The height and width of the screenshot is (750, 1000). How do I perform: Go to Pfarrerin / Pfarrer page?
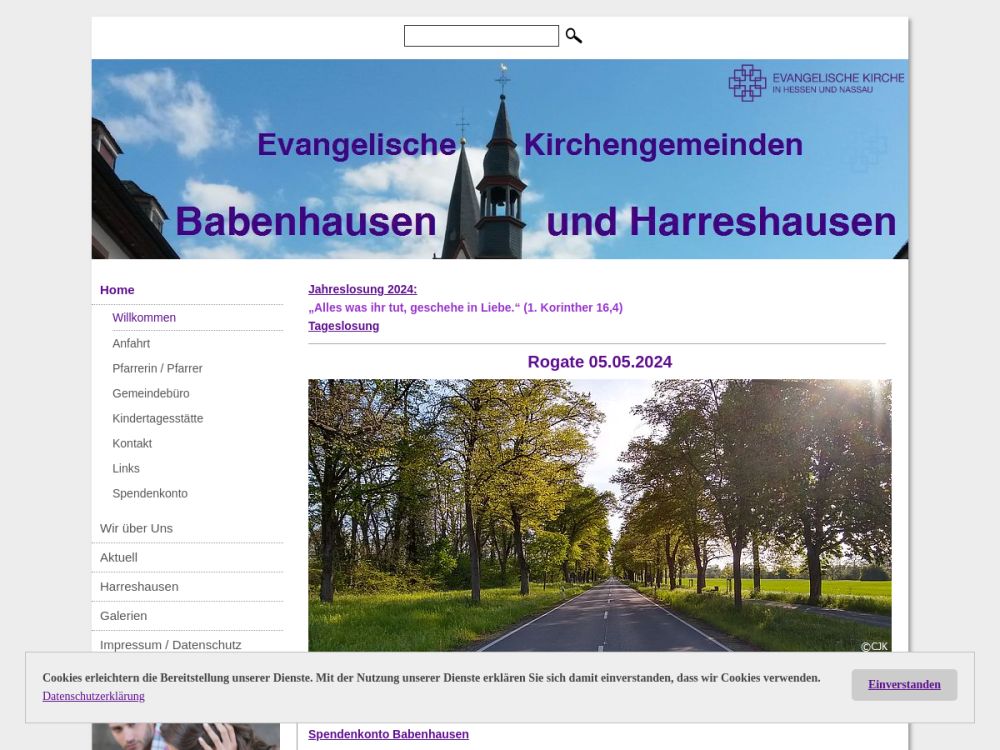(157, 368)
